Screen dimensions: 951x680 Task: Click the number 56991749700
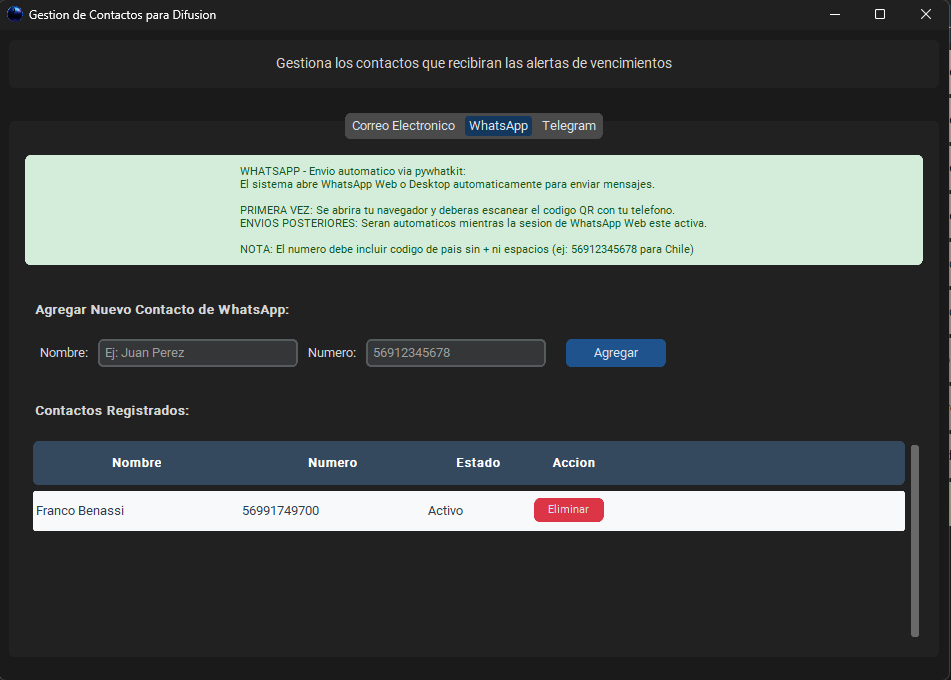pyautogui.click(x=281, y=511)
